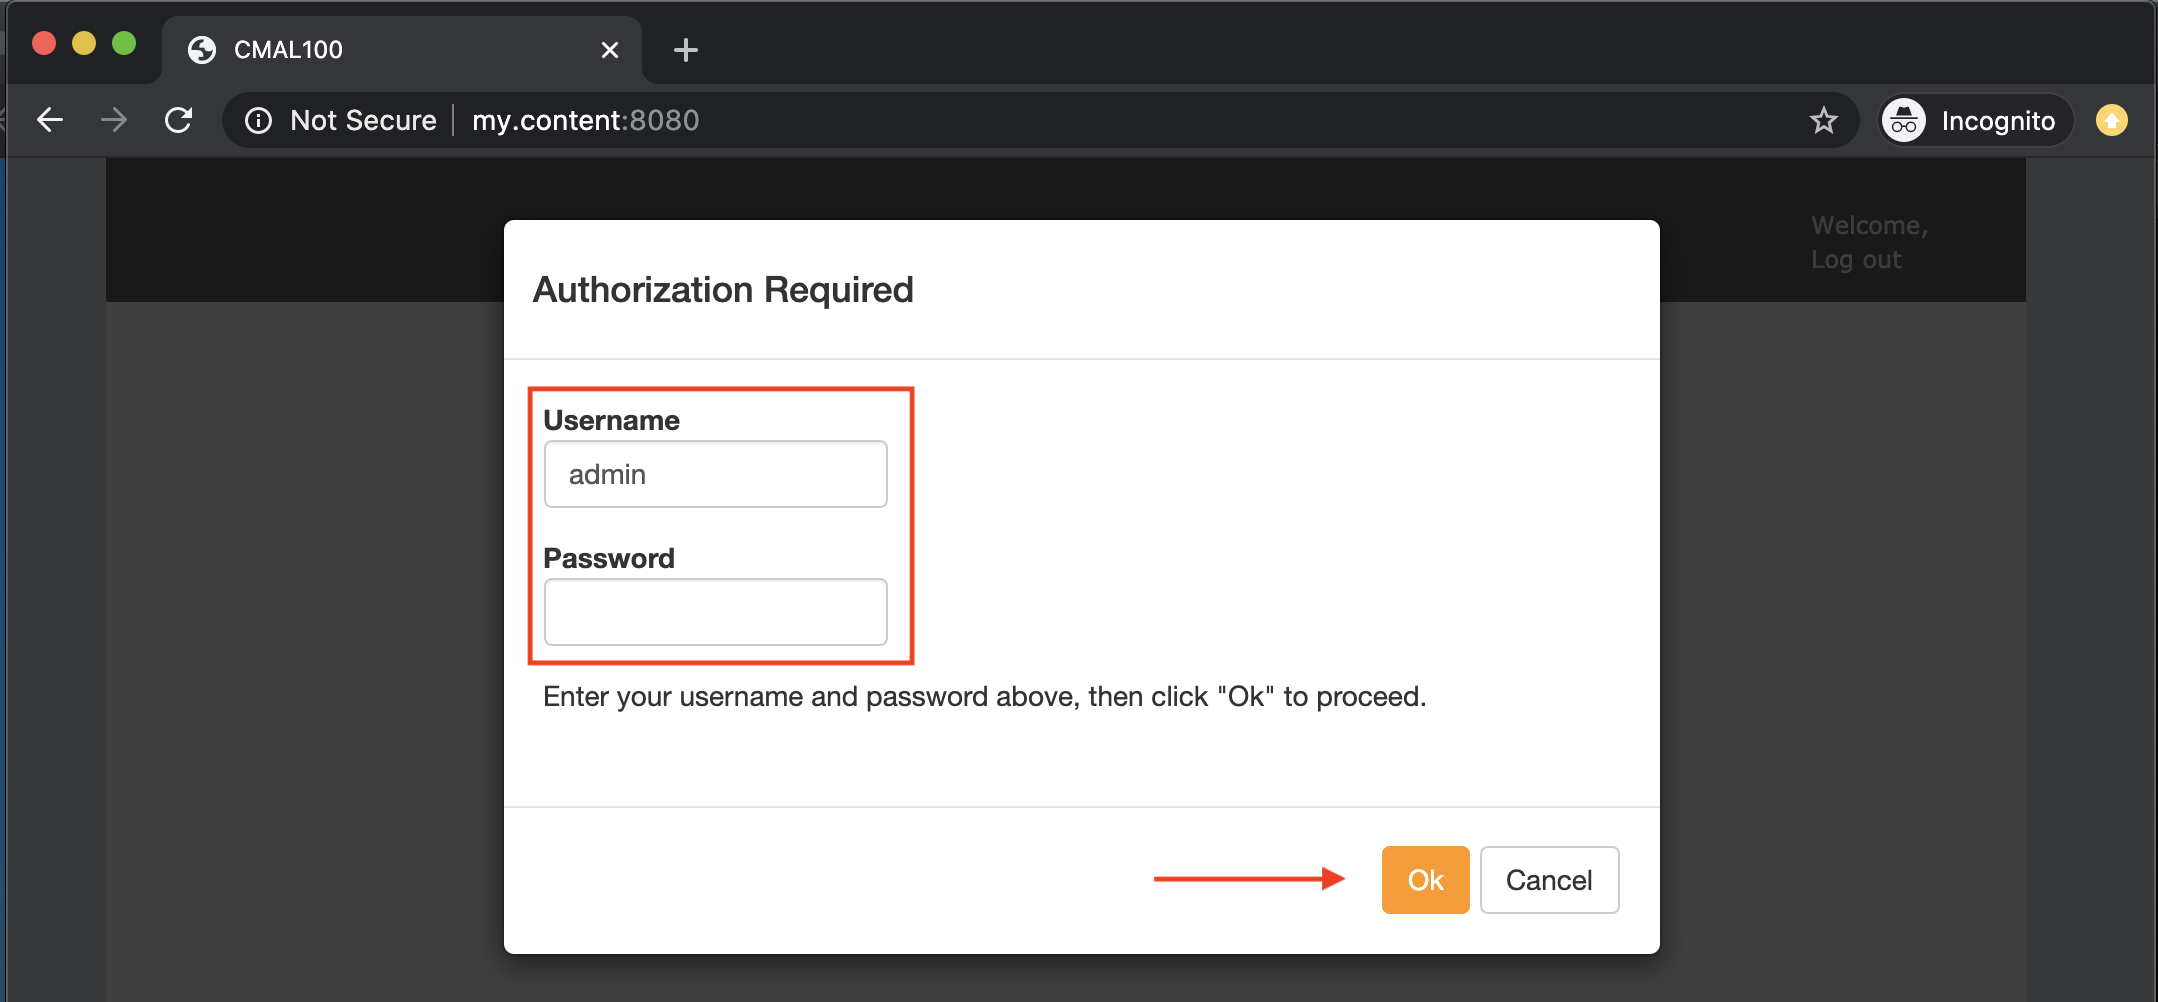2158x1002 pixels.
Task: Minimize the browser with yellow button
Action: click(84, 44)
